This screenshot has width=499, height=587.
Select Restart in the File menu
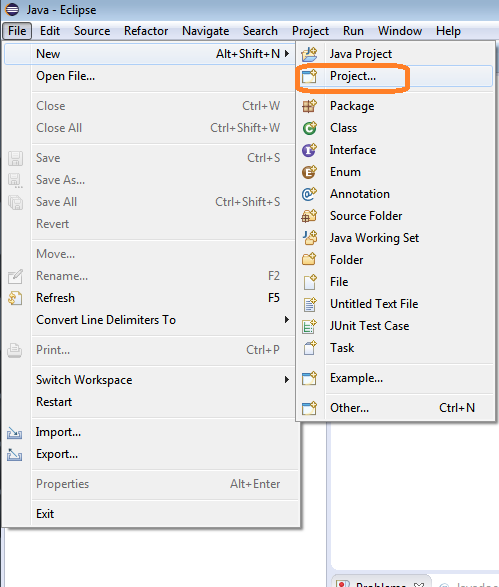pos(149,402)
